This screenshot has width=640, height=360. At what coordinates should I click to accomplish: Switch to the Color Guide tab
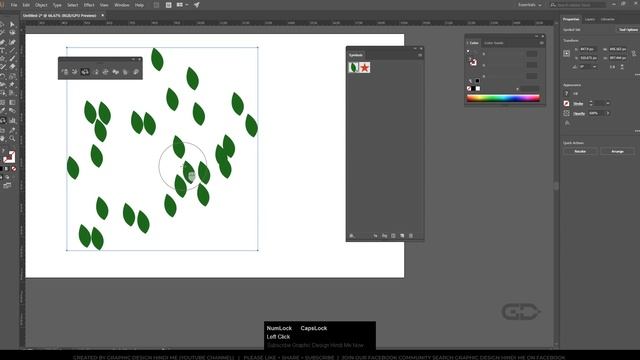coord(493,43)
